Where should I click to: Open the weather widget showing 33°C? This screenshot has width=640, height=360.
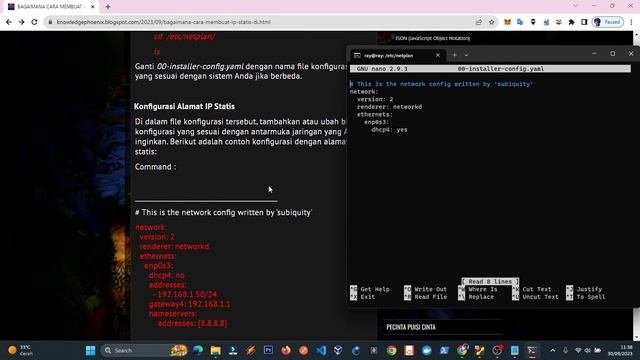point(20,350)
